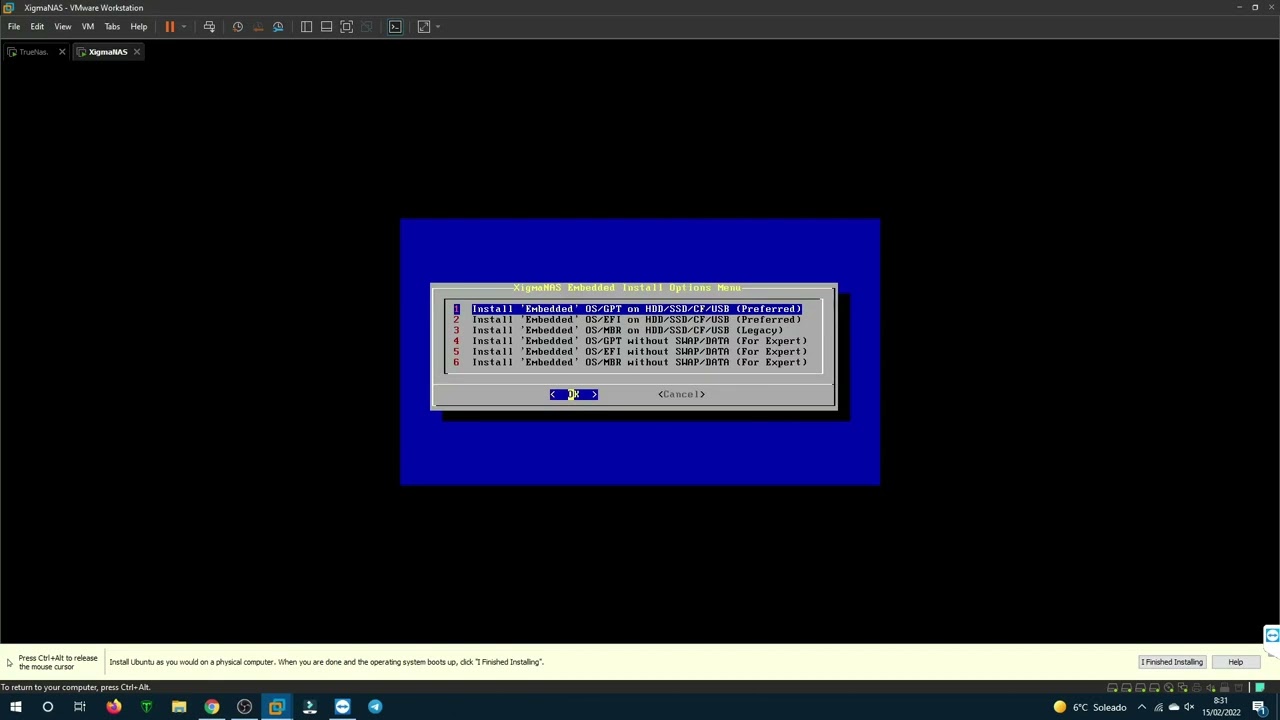Viewport: 1280px width, 720px height.
Task: Click the muted volume tray icon
Action: [1189, 707]
